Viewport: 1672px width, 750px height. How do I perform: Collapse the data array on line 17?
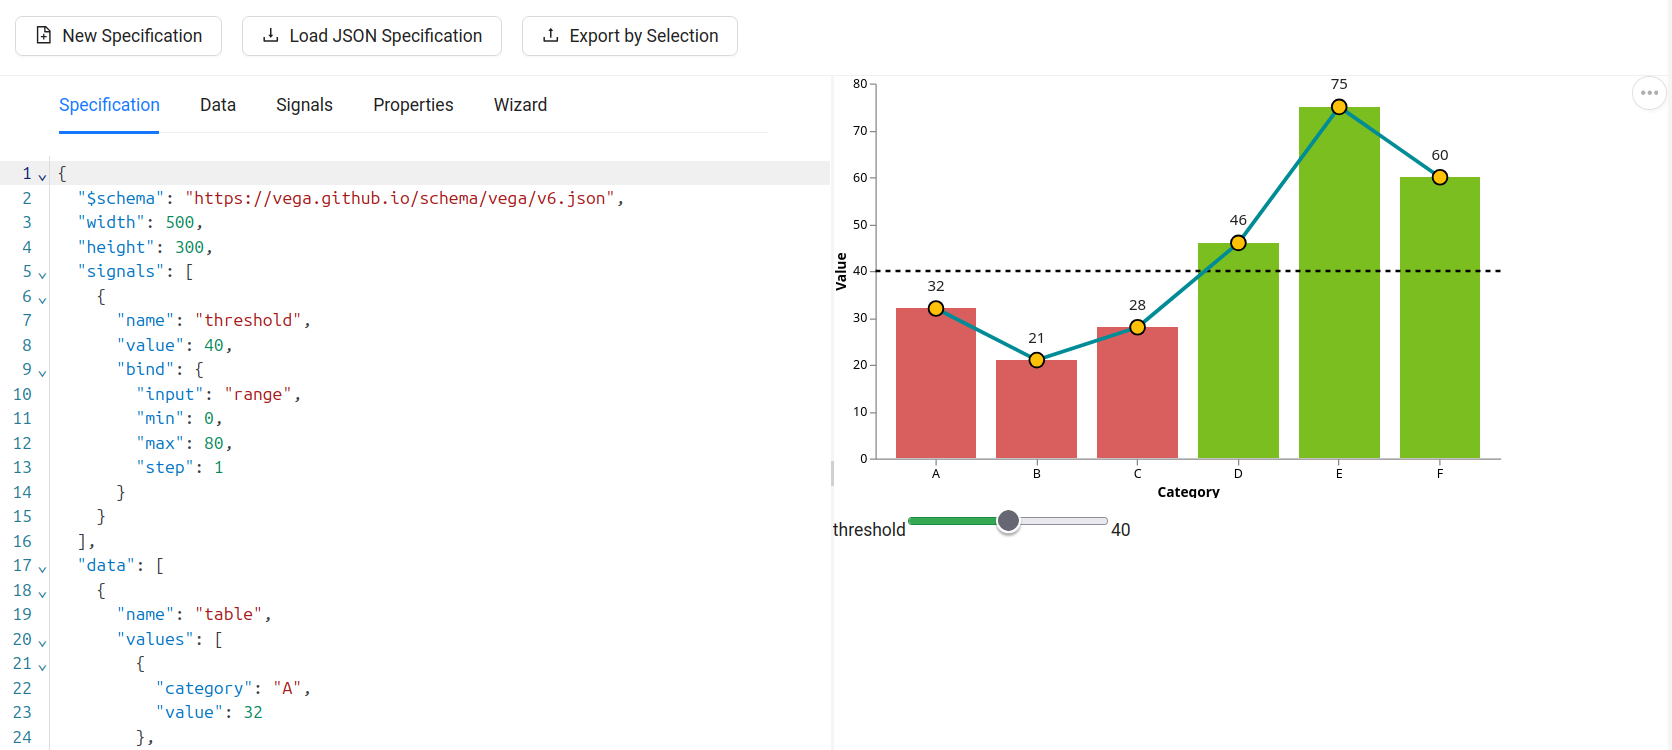point(42,568)
